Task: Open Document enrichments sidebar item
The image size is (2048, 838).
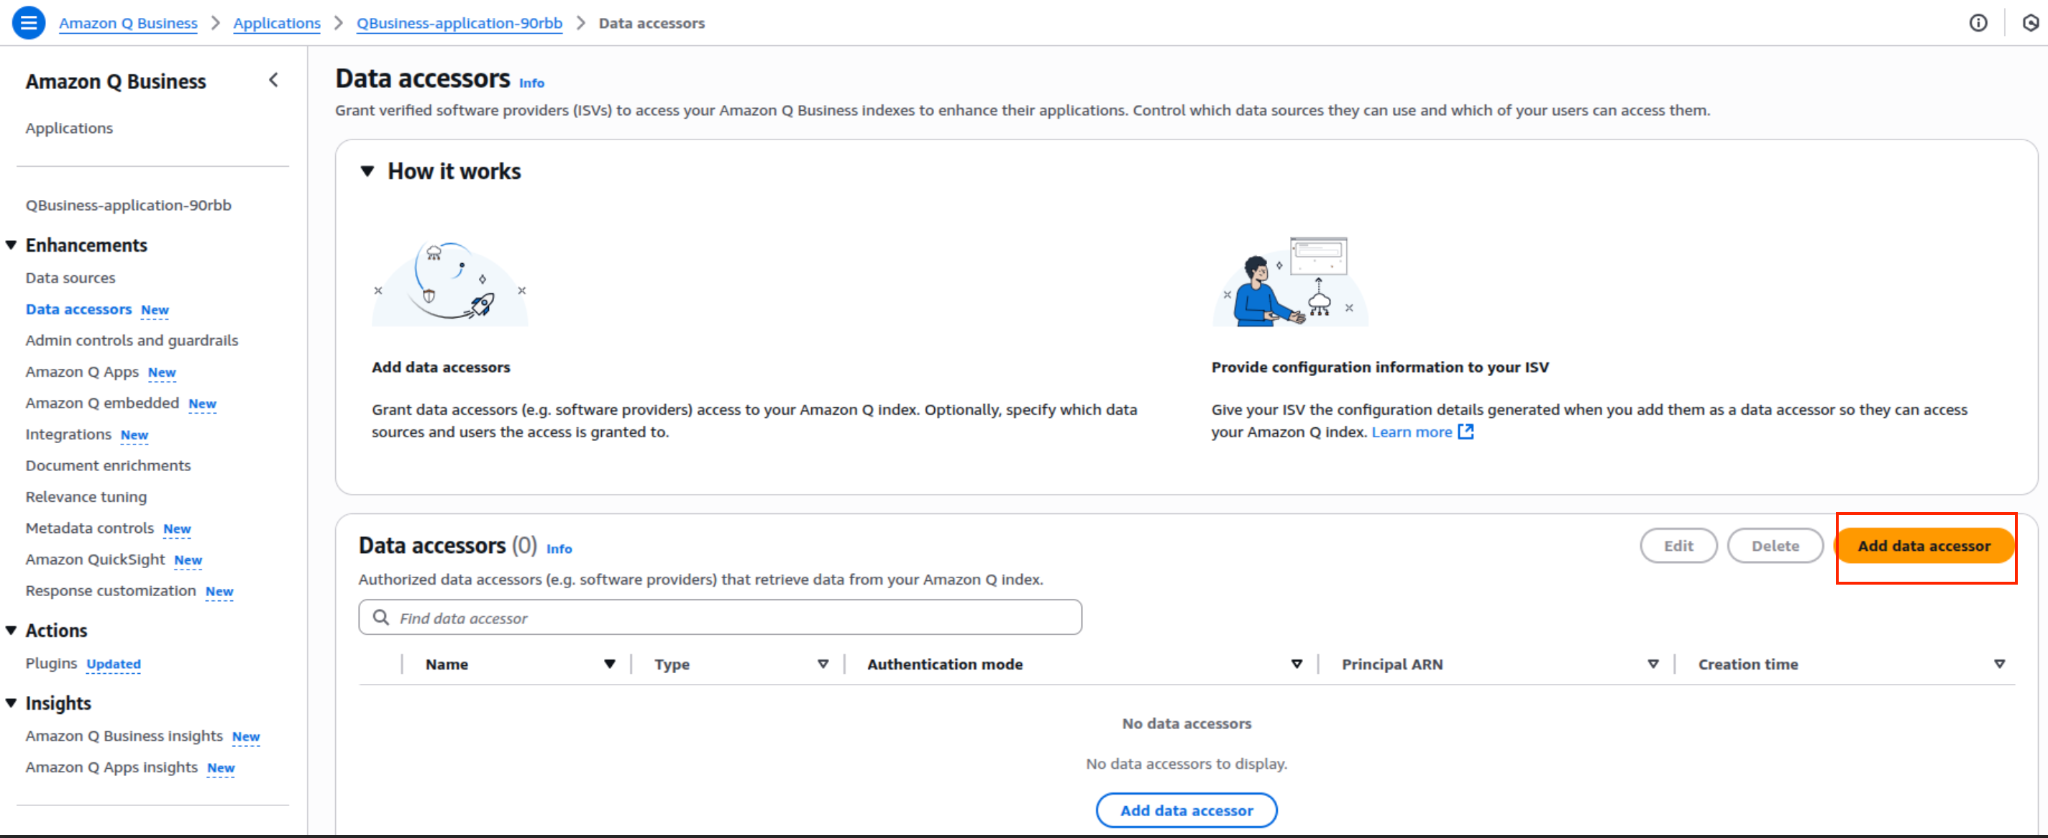Action: click(x=108, y=465)
